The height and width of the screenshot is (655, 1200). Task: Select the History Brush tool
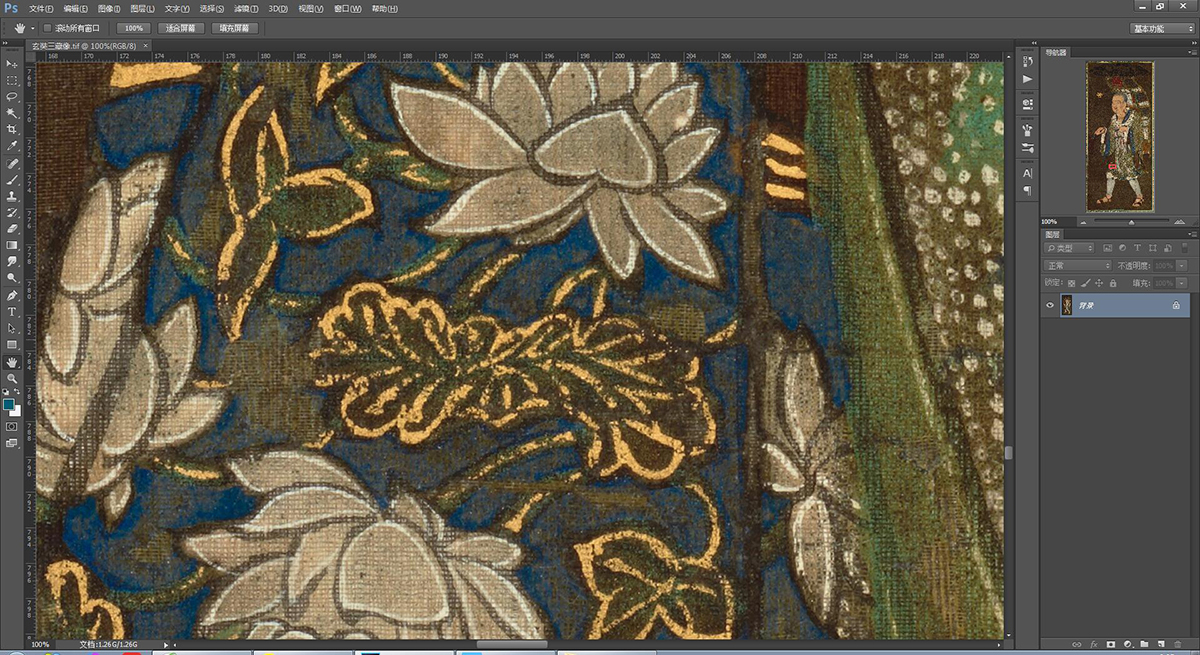pyautogui.click(x=12, y=213)
